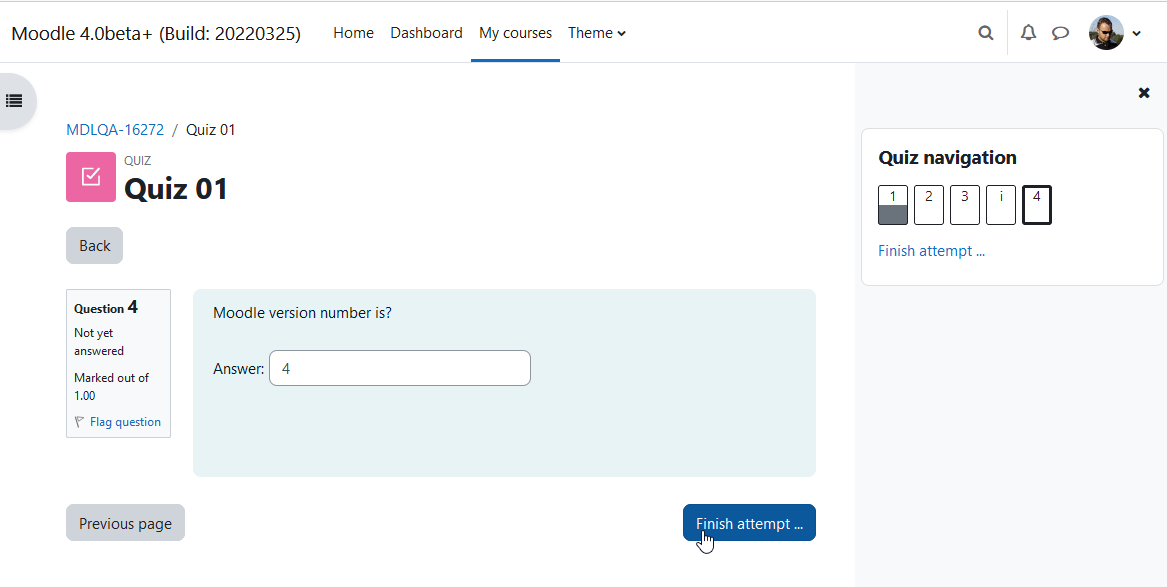This screenshot has height=587, width=1167.
Task: Click the flag icon beside Flag question
Action: pos(80,422)
